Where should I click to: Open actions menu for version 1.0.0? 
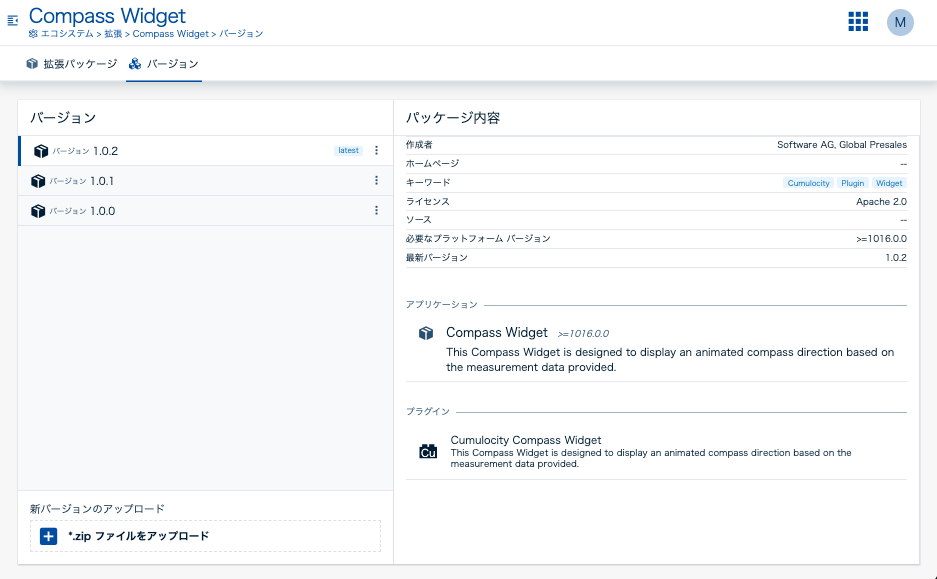pyautogui.click(x=376, y=210)
